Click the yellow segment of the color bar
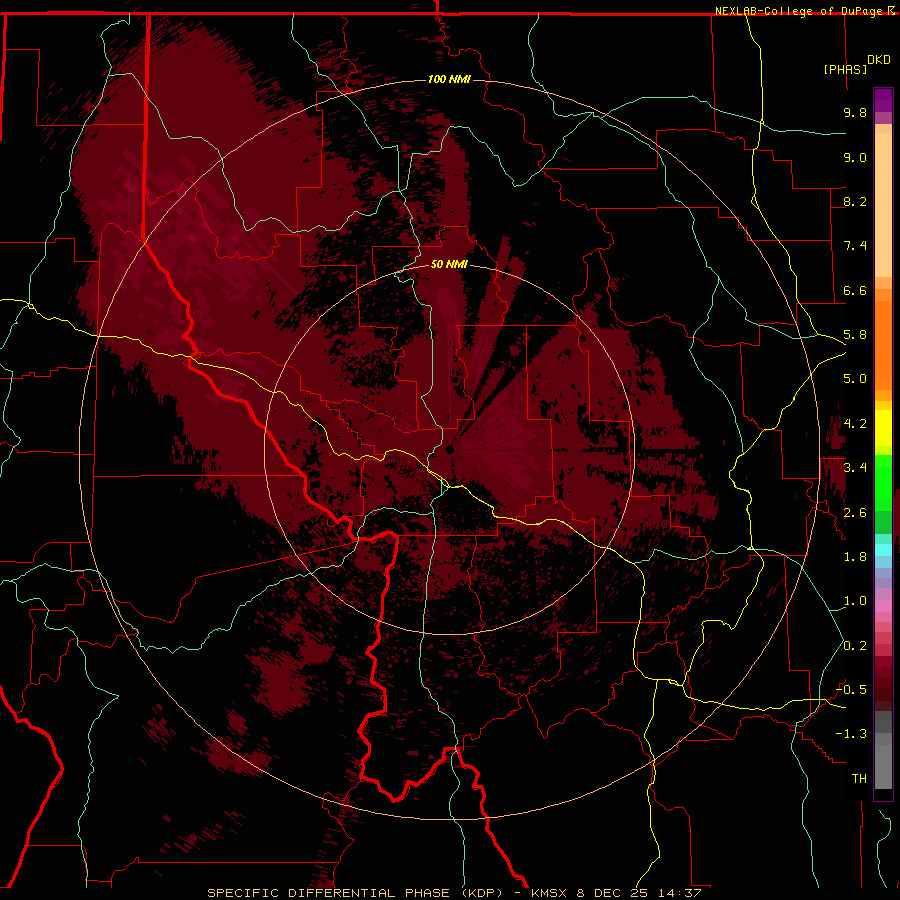The height and width of the screenshot is (900, 900). (x=883, y=428)
